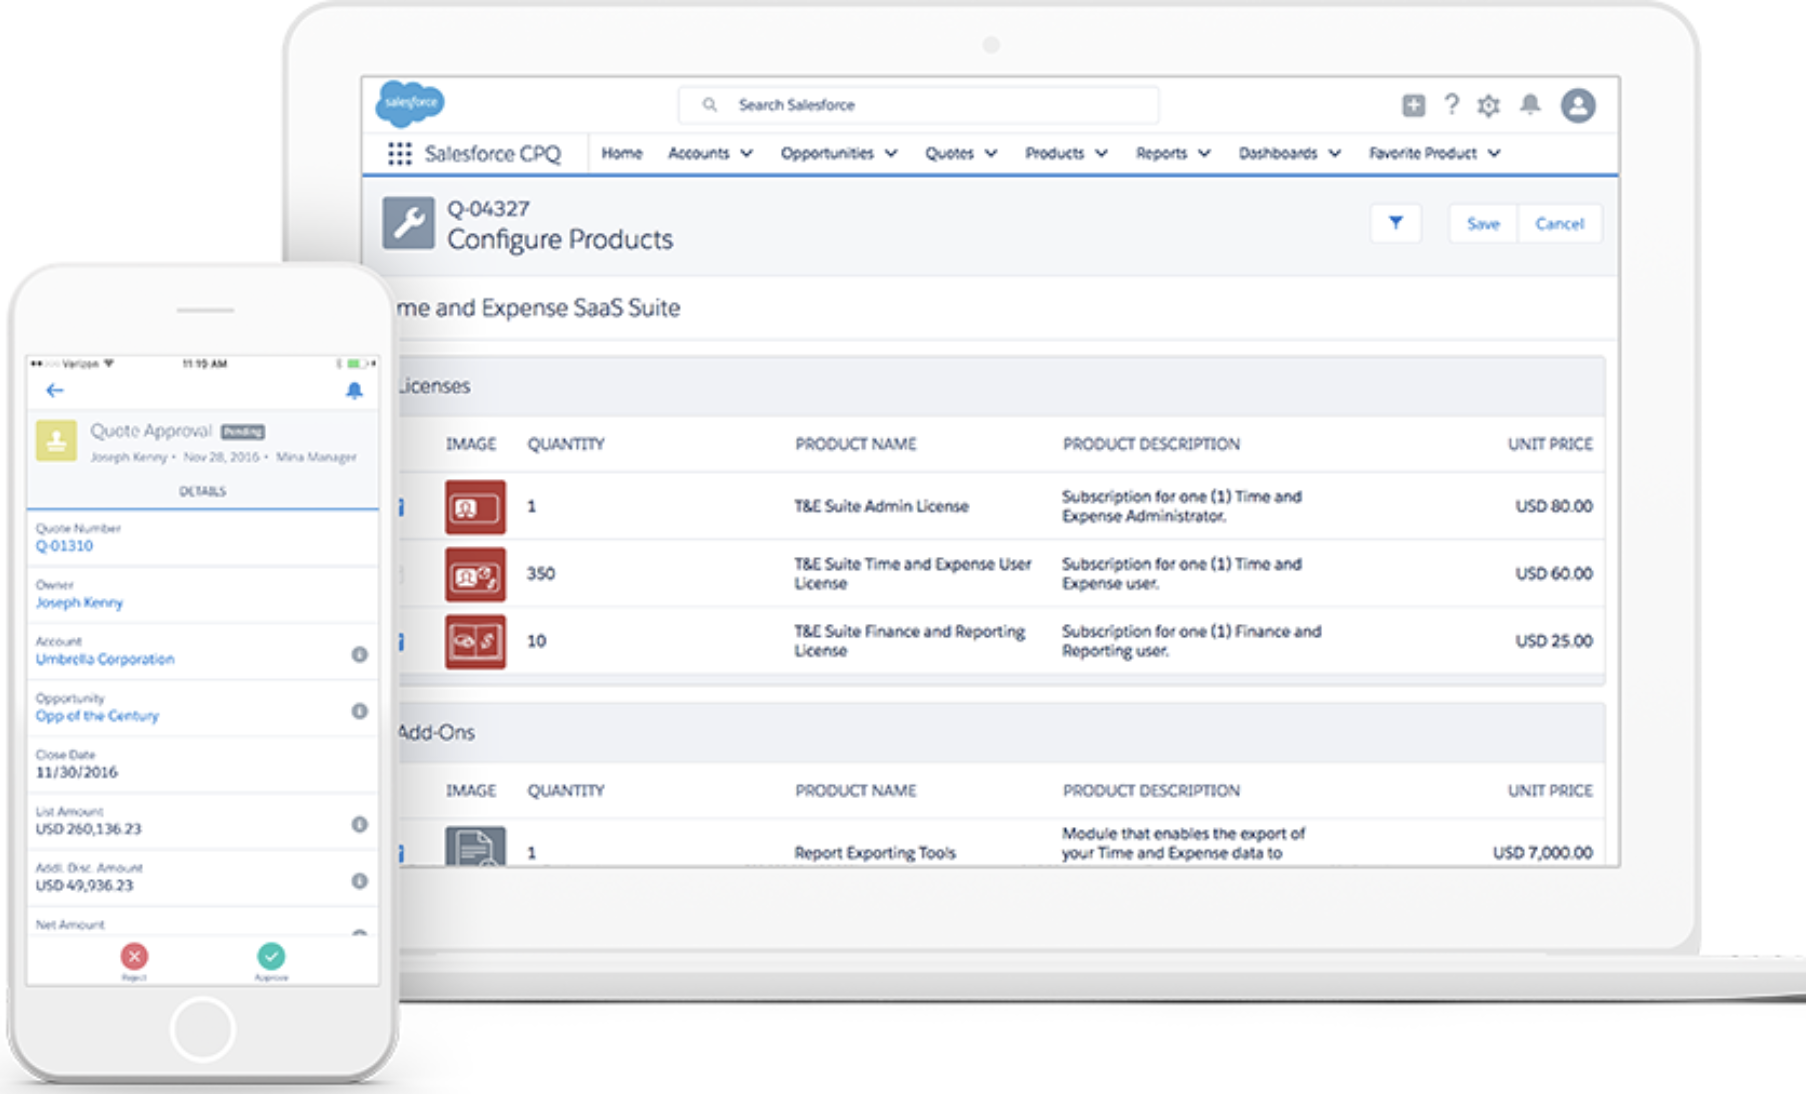Screen dimensions: 1806x1094
Task: Open the Products tab
Action: [x=1055, y=153]
